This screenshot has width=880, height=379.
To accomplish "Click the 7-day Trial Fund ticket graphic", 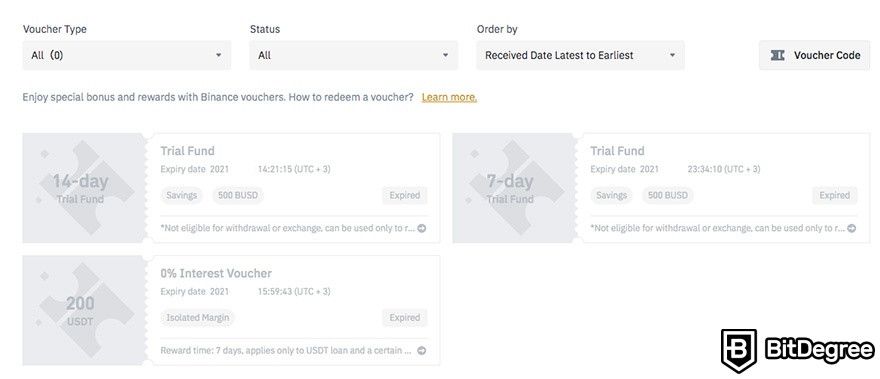I will click(513, 188).
